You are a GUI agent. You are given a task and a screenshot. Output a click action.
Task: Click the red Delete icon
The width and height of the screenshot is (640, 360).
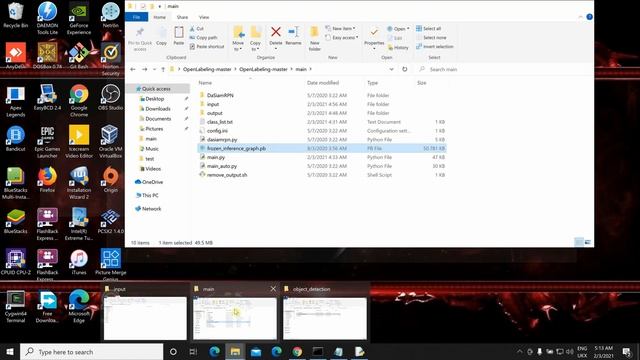point(276,32)
